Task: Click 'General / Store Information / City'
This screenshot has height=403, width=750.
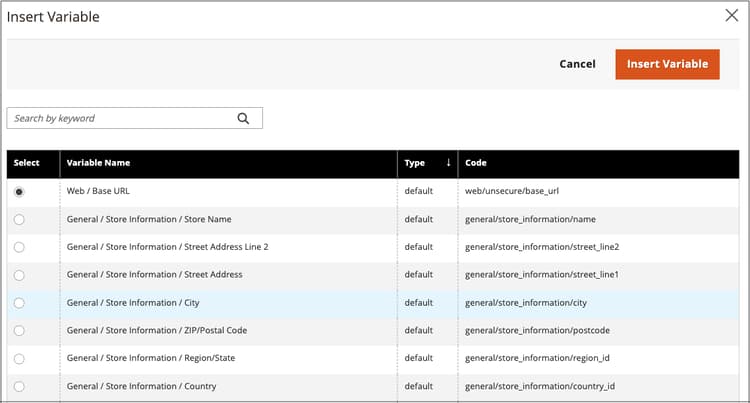Action: point(133,303)
